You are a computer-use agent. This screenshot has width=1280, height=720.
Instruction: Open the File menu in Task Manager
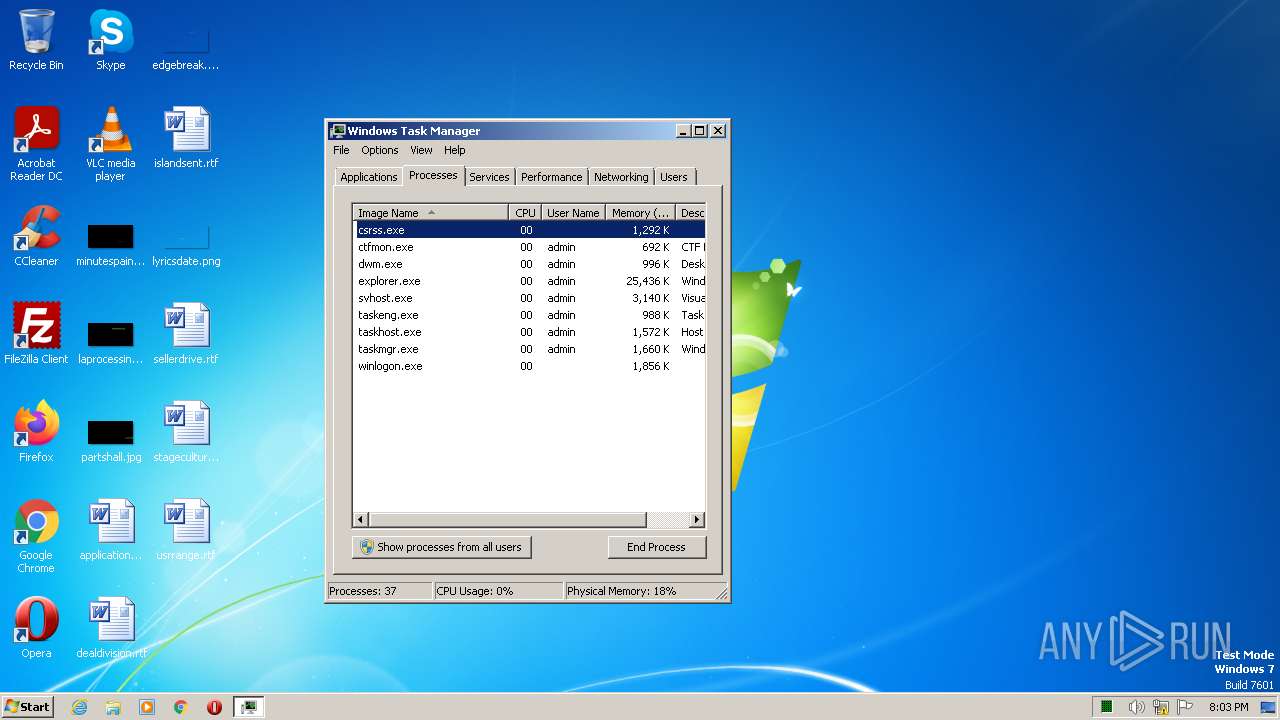tap(341, 150)
